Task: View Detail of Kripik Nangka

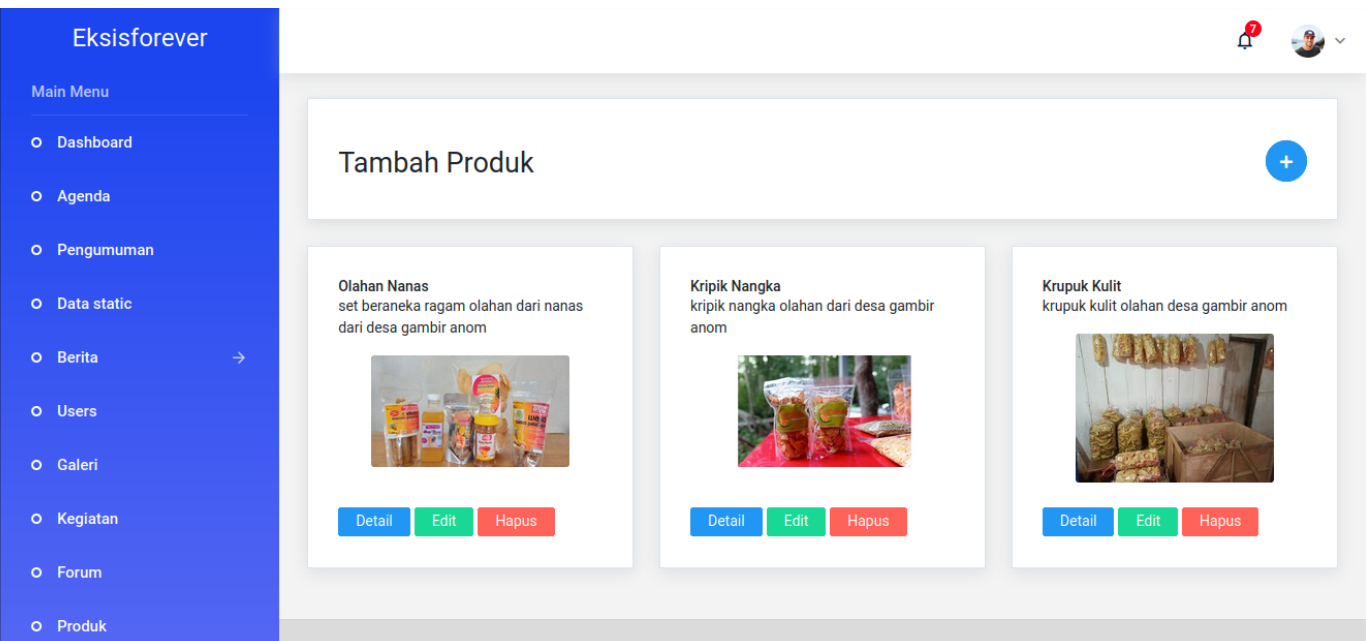Action: coord(726,521)
